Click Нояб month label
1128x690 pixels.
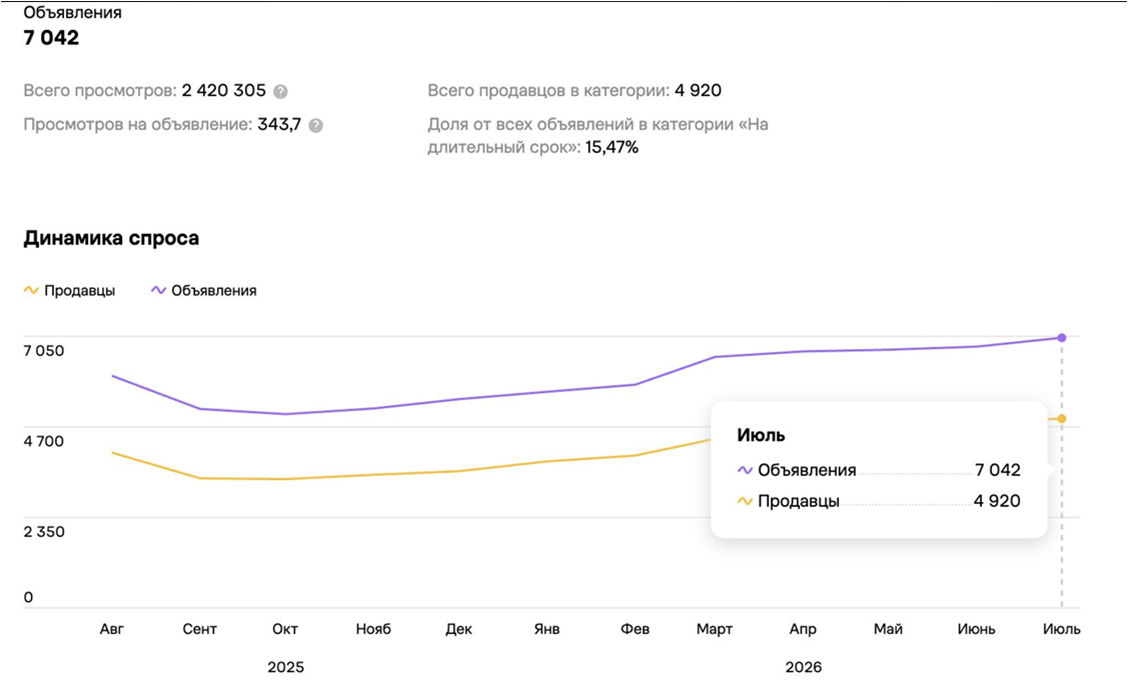tap(373, 629)
